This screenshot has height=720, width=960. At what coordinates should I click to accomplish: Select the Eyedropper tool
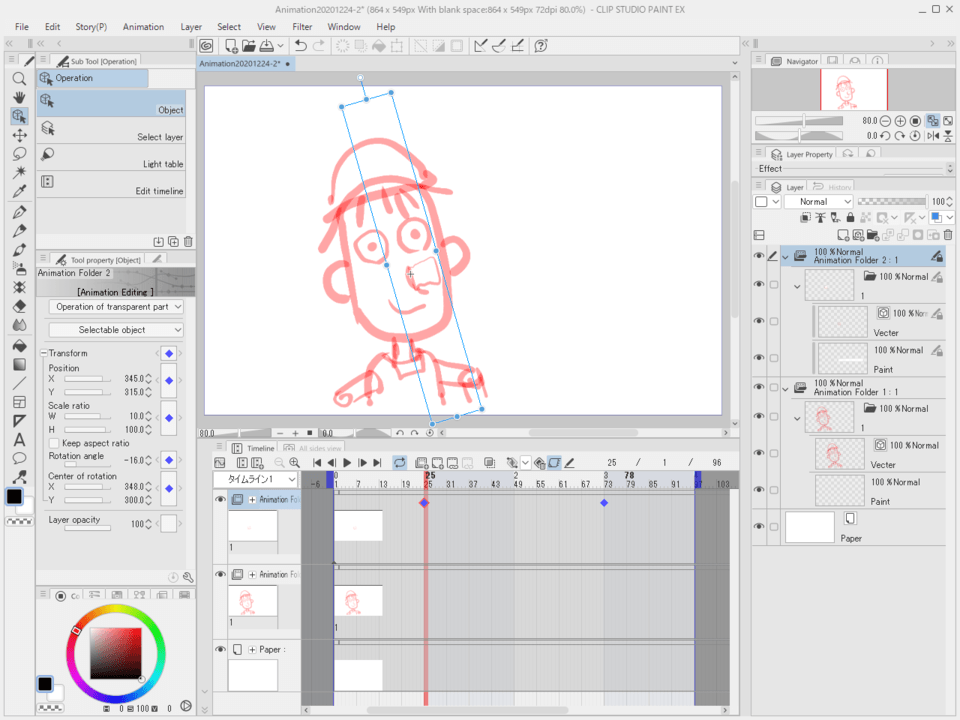point(19,192)
